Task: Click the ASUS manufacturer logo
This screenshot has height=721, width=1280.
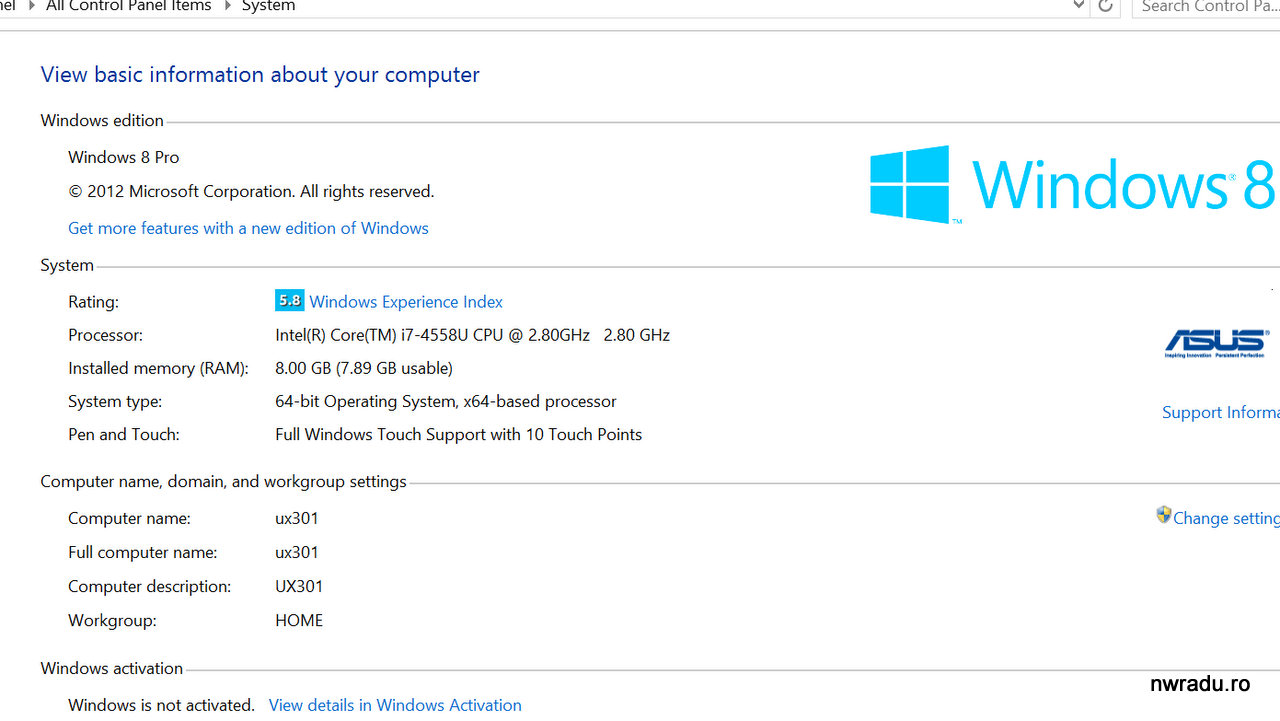Action: click(1216, 343)
